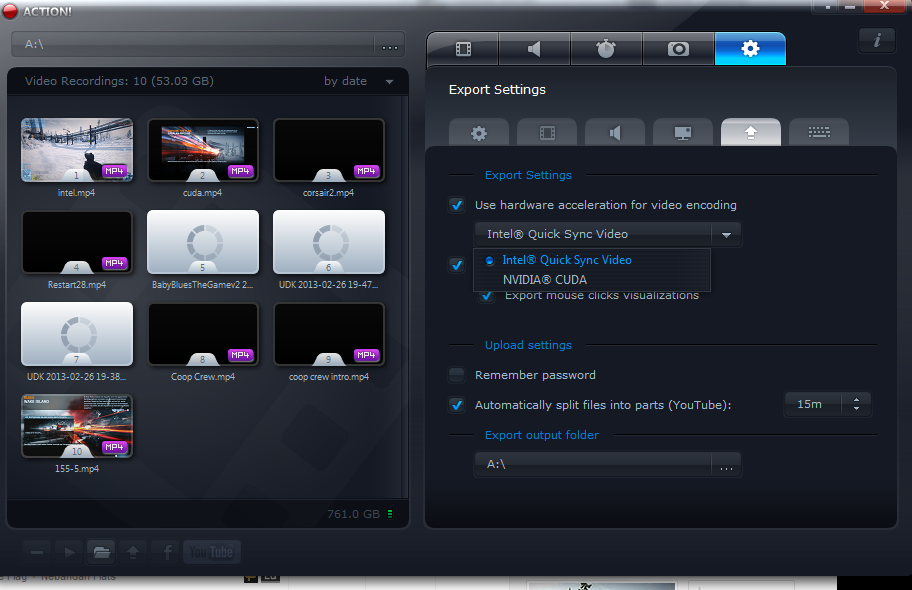This screenshot has height=590, width=912.
Task: Open the Video Recordings tab with film icon
Action: point(463,49)
